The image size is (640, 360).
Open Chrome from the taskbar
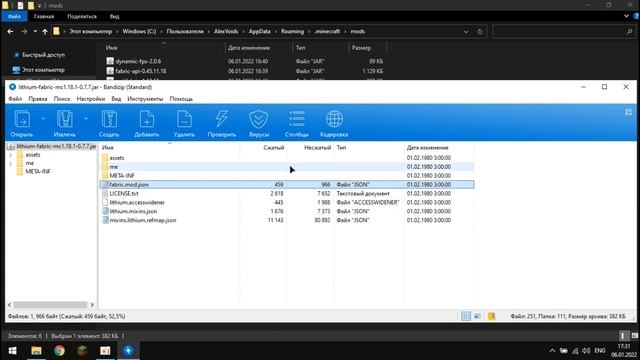[59, 351]
